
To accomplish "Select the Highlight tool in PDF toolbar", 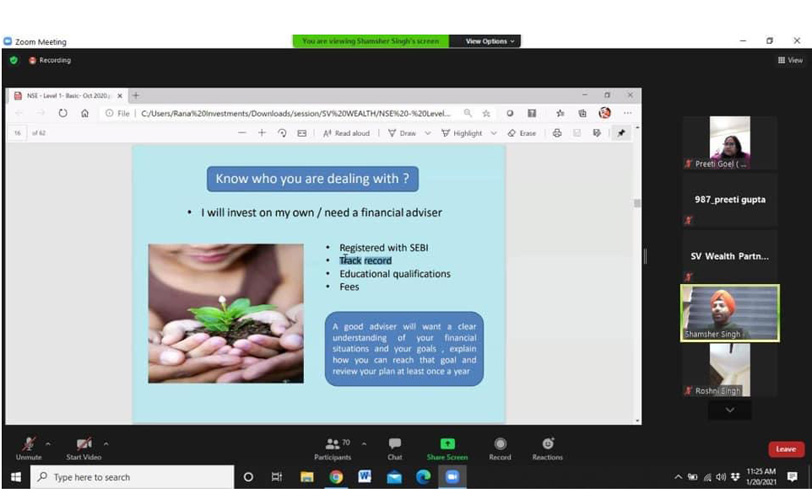I will coord(461,133).
